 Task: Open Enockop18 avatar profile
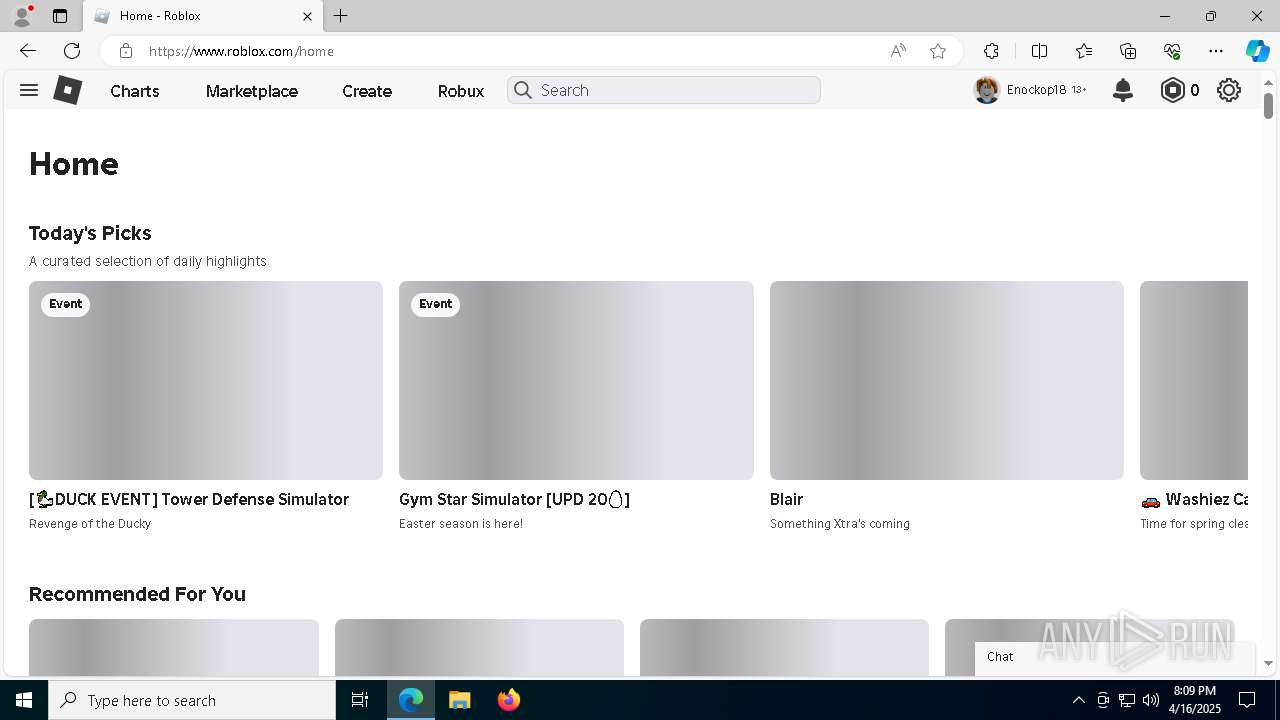pos(987,90)
